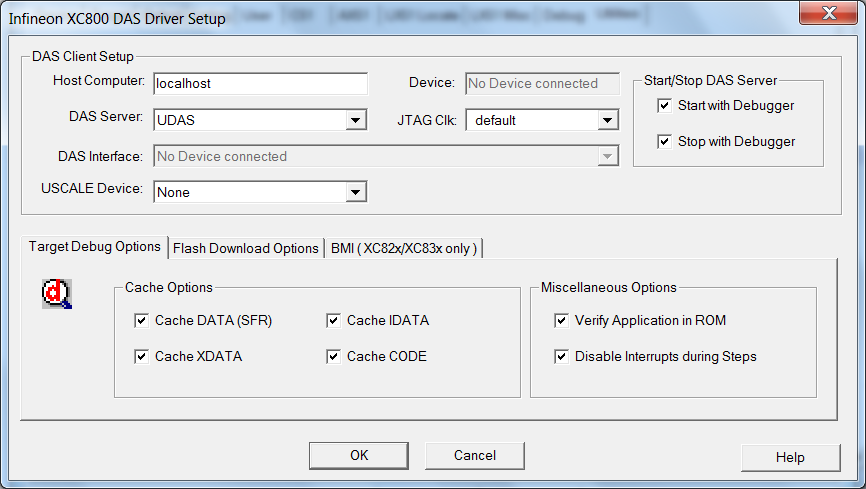The height and width of the screenshot is (489, 866).
Task: Expand the JTAG Clk dropdown
Action: coord(607,121)
